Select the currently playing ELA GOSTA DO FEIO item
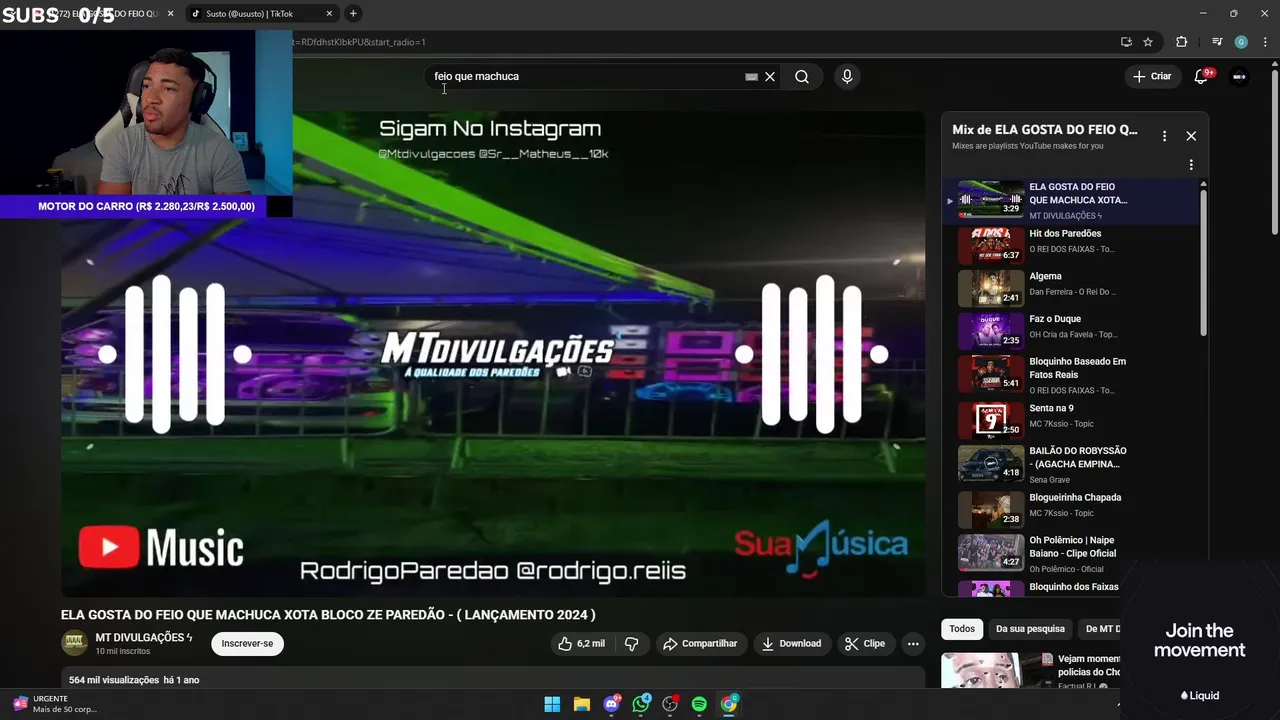This screenshot has height=720, width=1280. tap(1070, 200)
